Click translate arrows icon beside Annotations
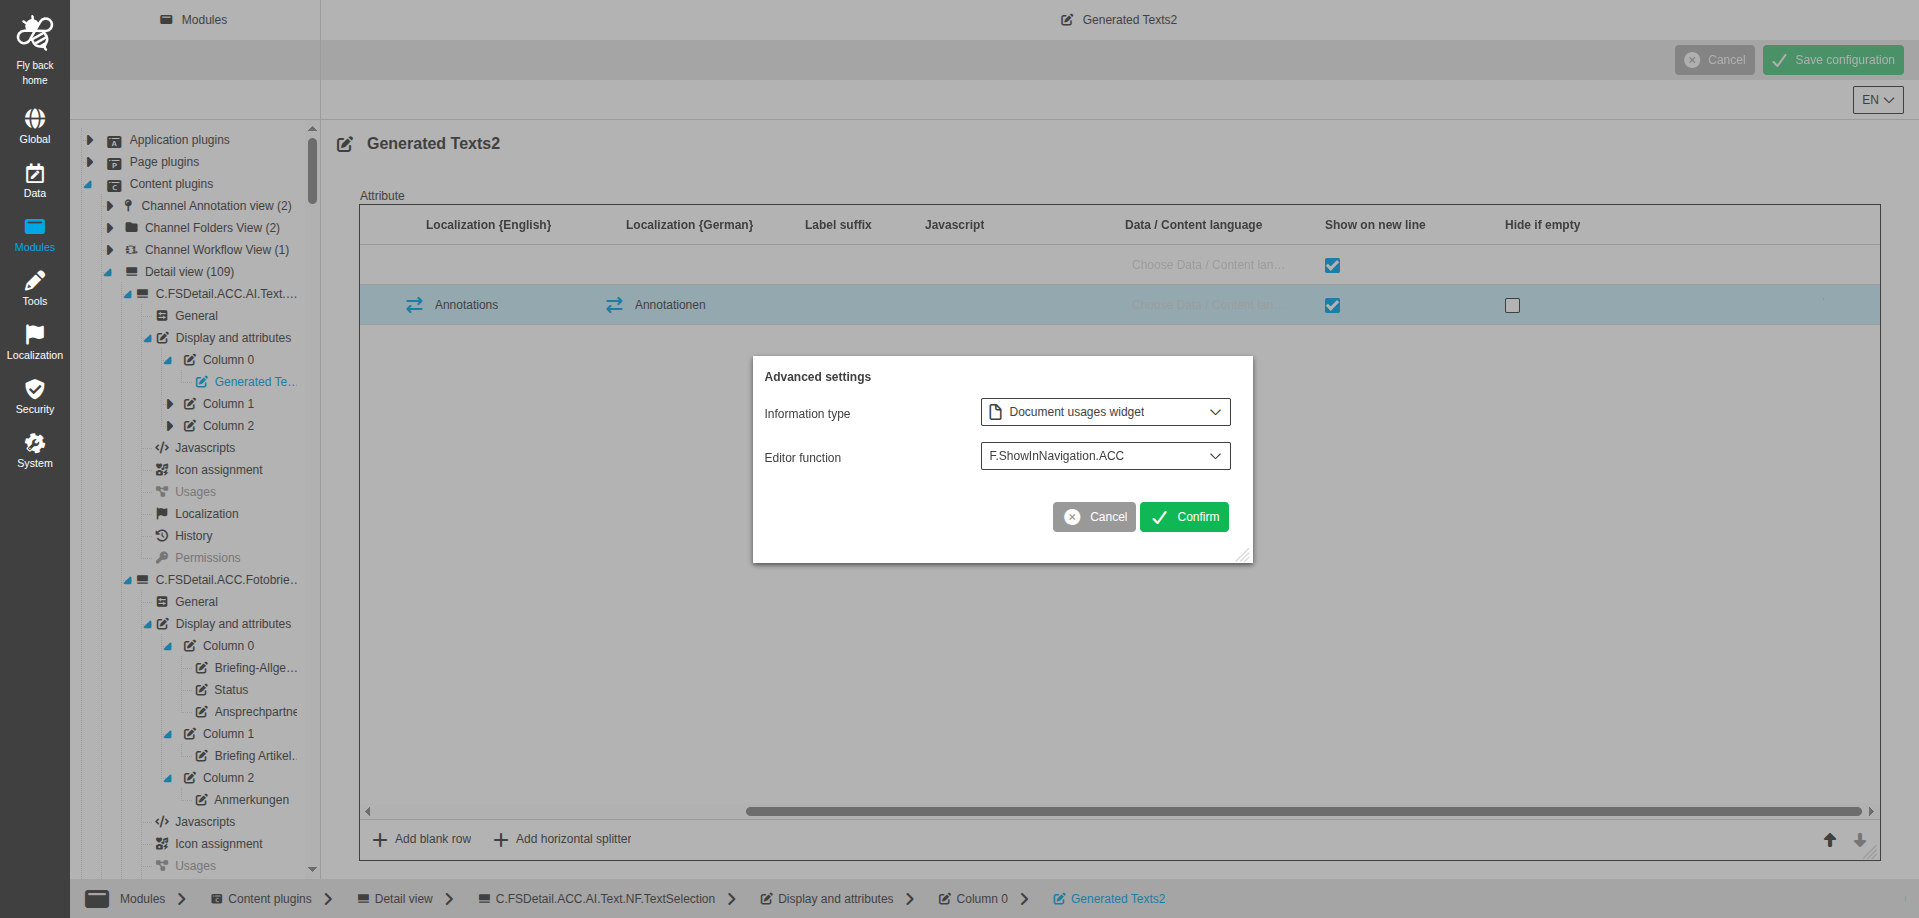 414,305
